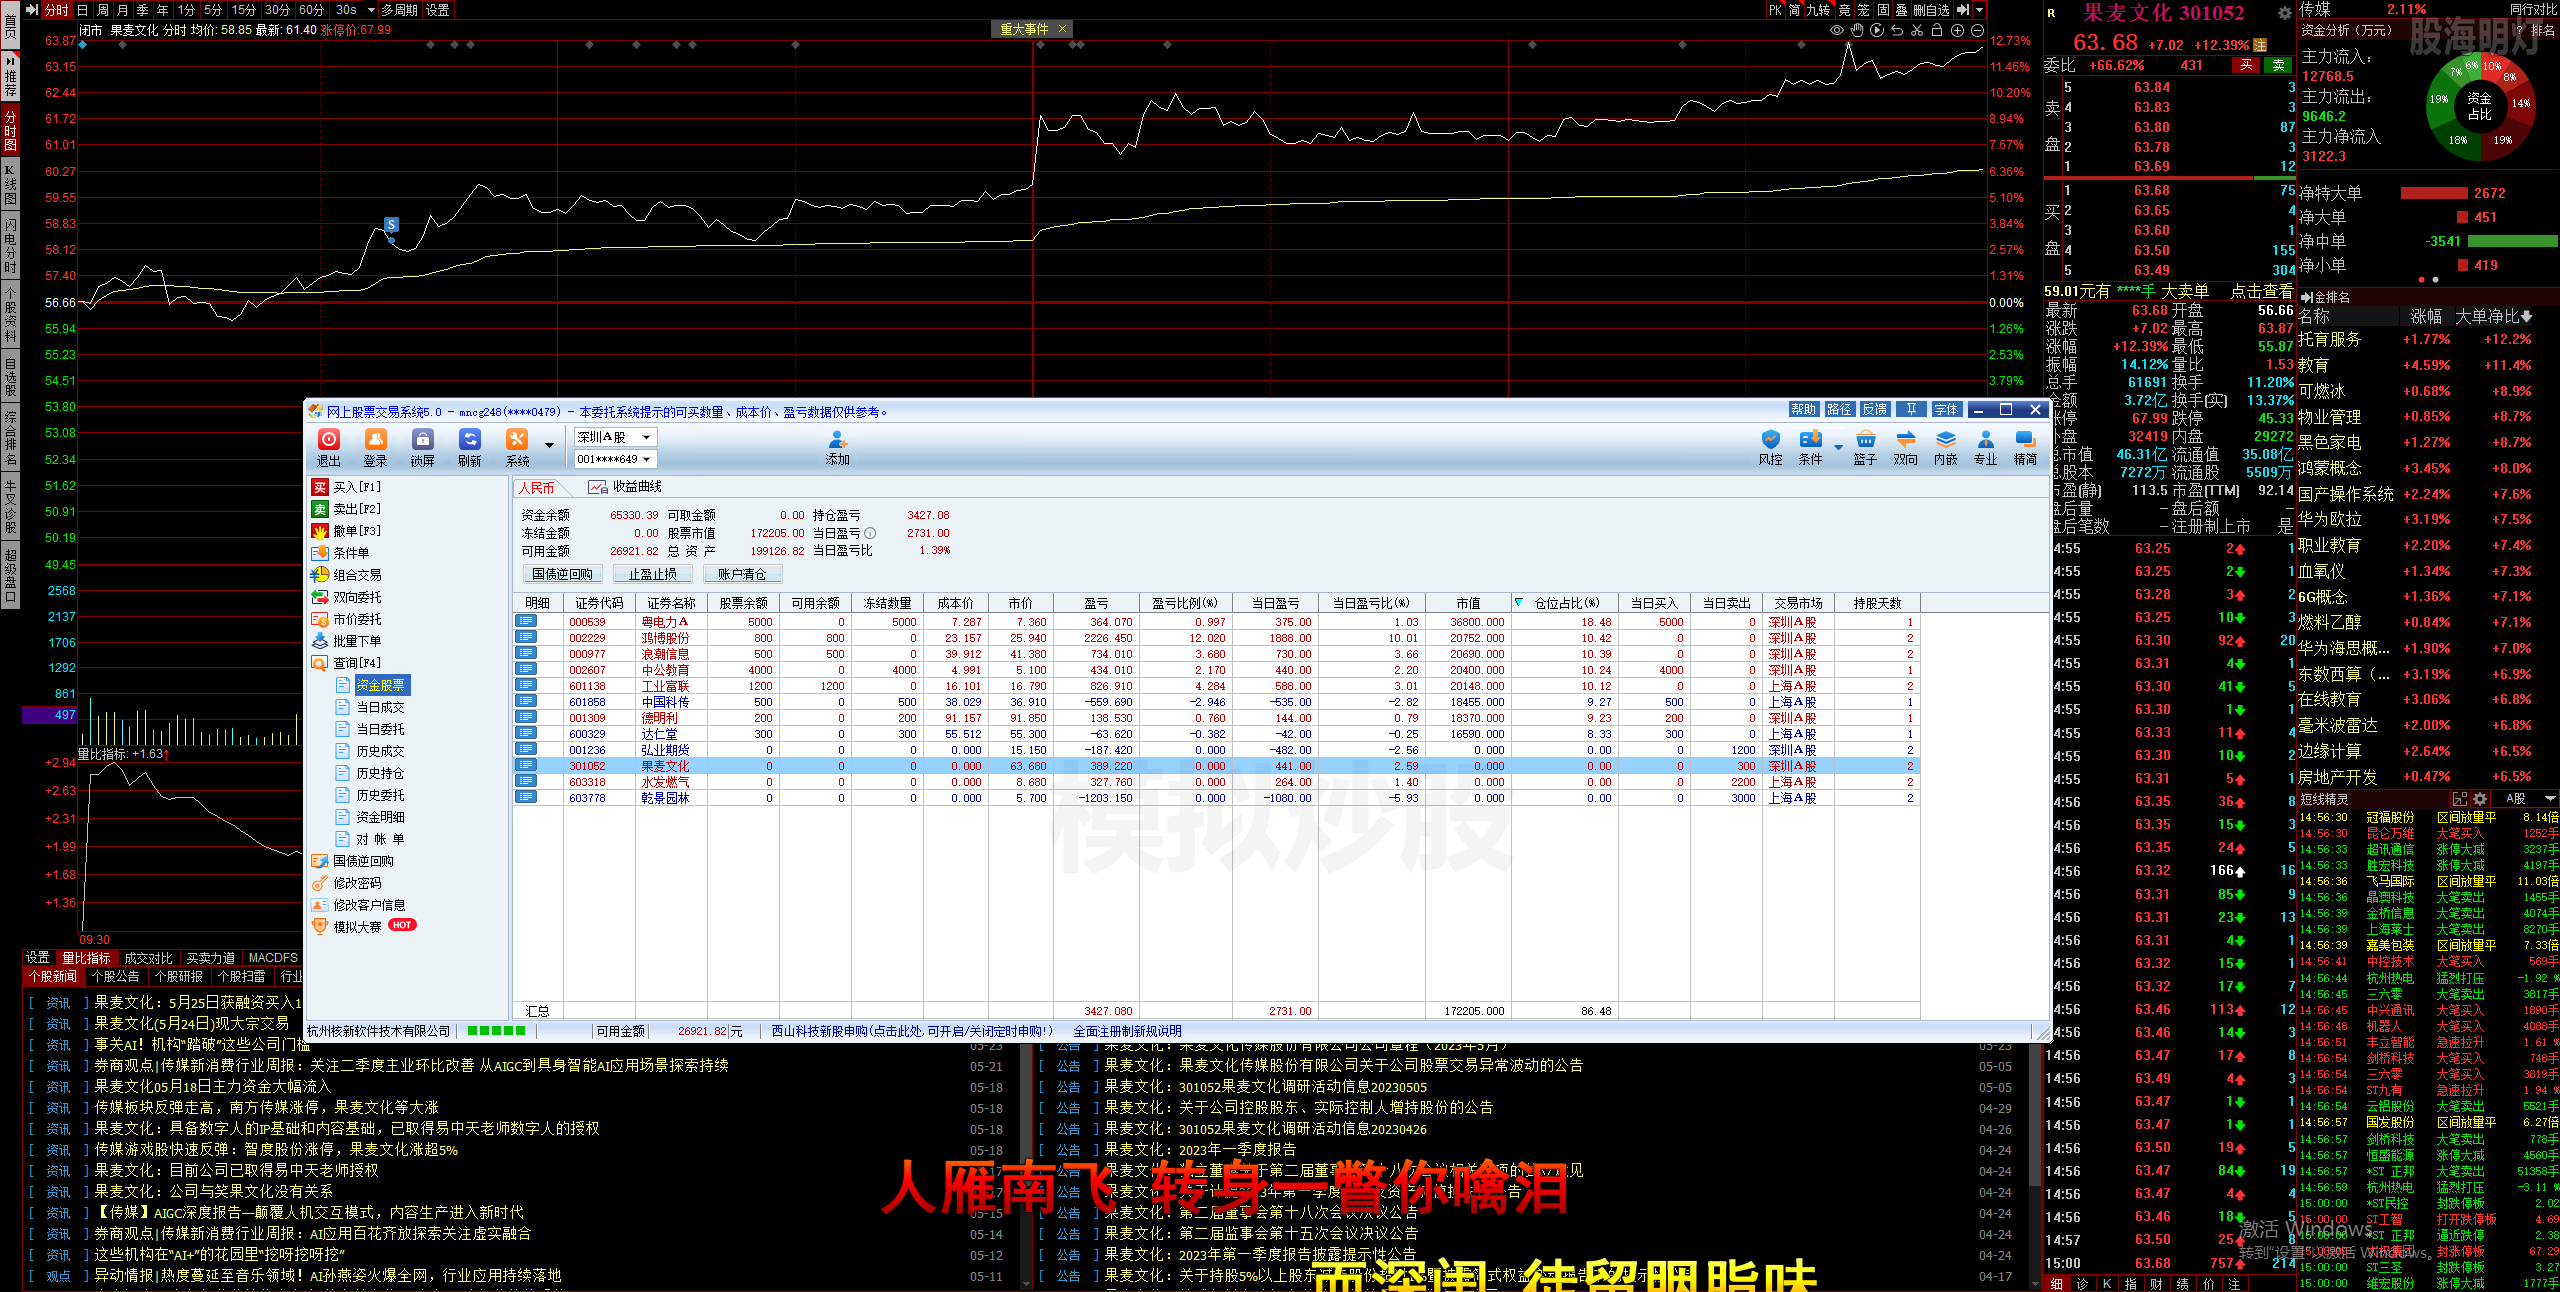Viewport: 2560px width, 1292px height.
Task: Click the zoom-in plus icon above chart
Action: [x=1957, y=30]
